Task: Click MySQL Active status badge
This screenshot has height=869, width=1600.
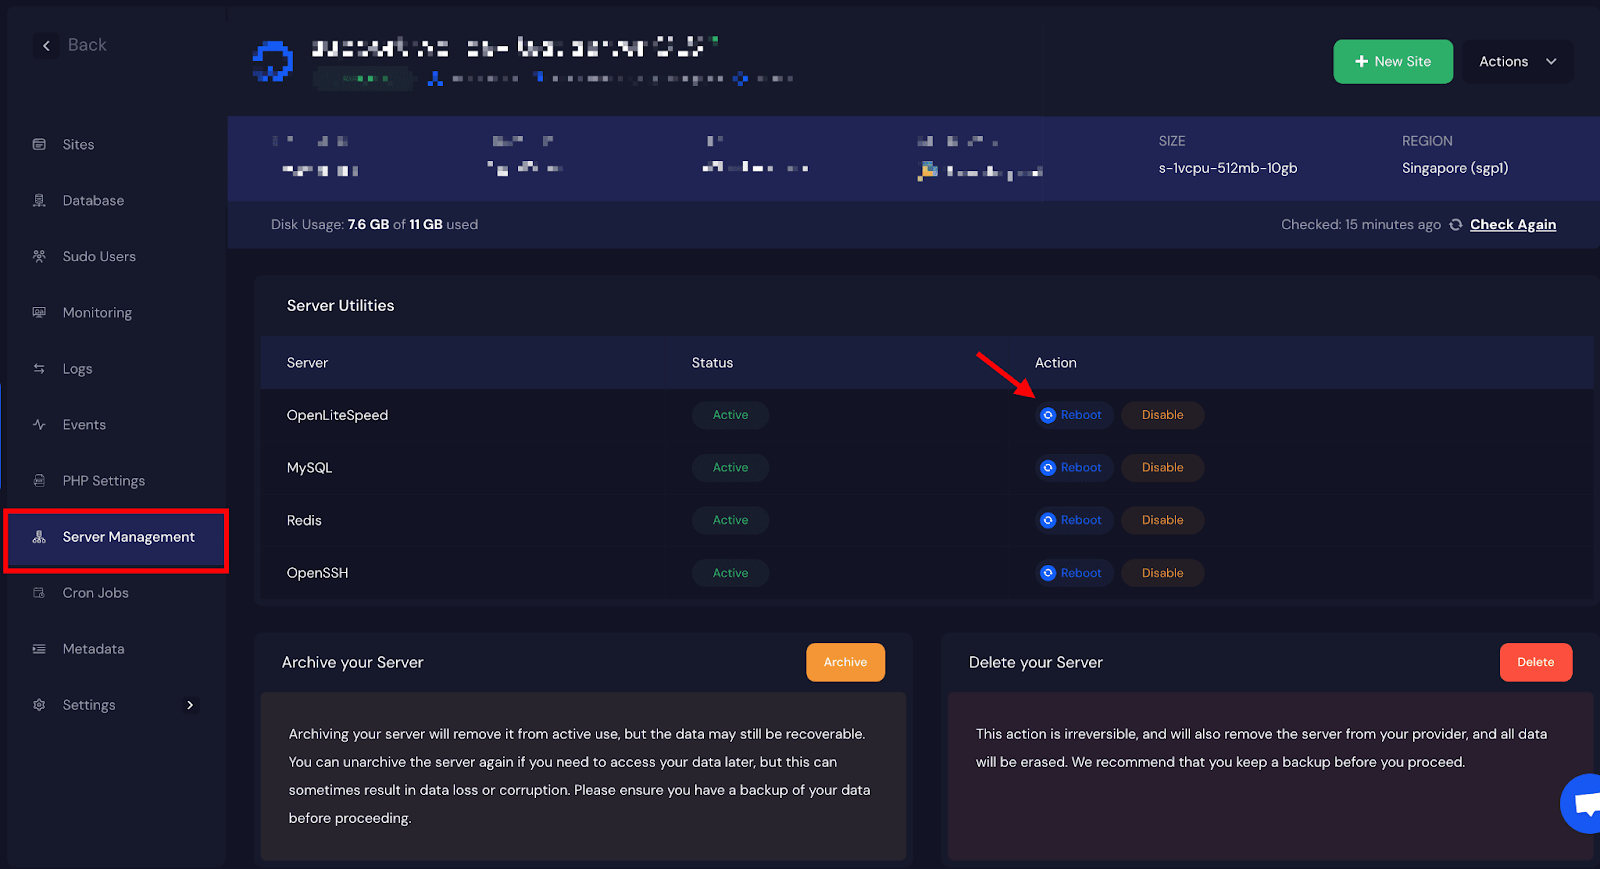Action: pyautogui.click(x=730, y=468)
